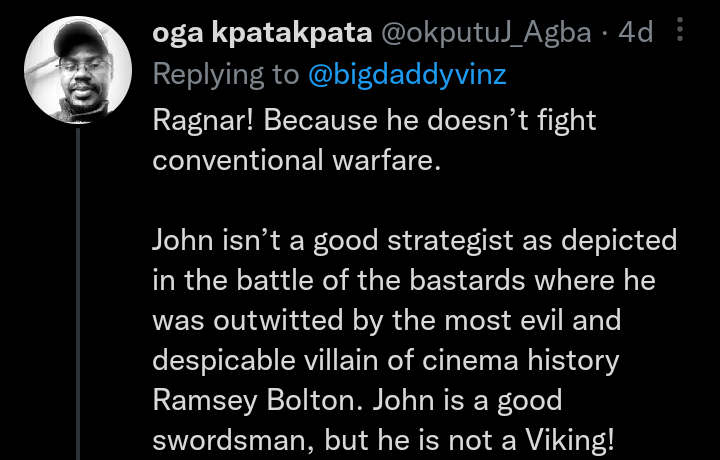Open the tweet's three-dot more options menu
The width and height of the screenshot is (720, 460).
[x=681, y=32]
